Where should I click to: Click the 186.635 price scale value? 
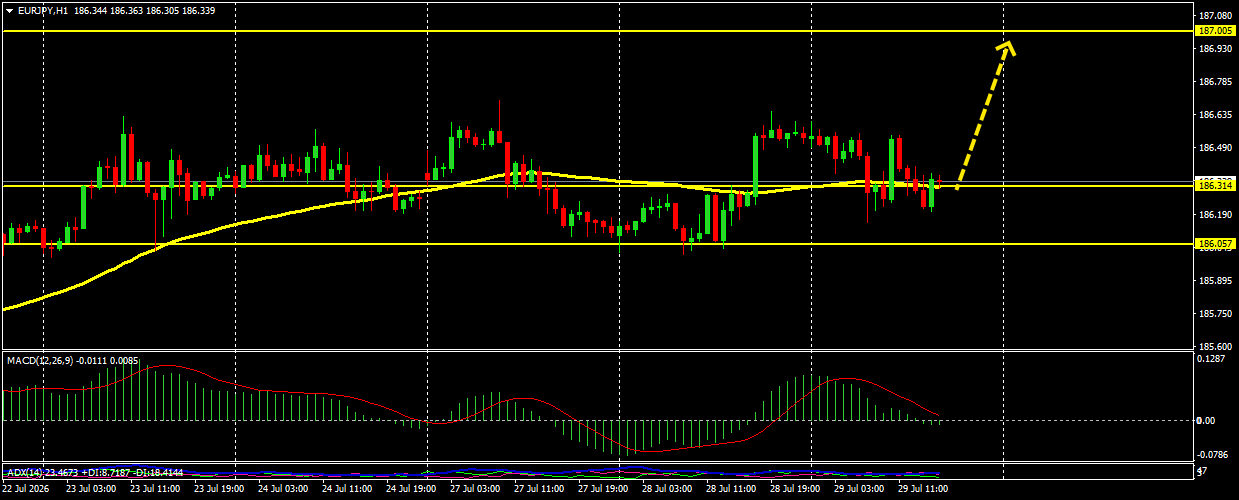click(1215, 115)
